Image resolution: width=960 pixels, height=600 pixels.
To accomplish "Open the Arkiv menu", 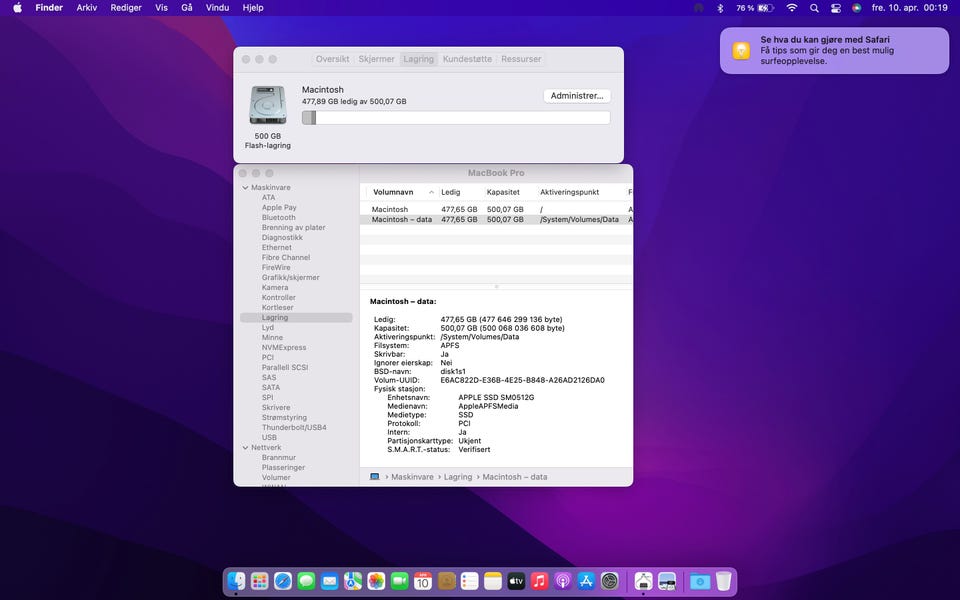I will (87, 8).
